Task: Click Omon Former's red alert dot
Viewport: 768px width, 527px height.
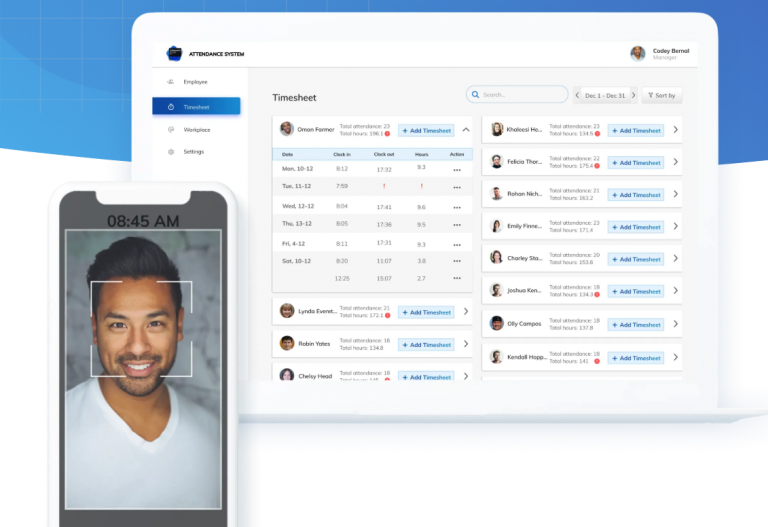Action: [x=387, y=134]
